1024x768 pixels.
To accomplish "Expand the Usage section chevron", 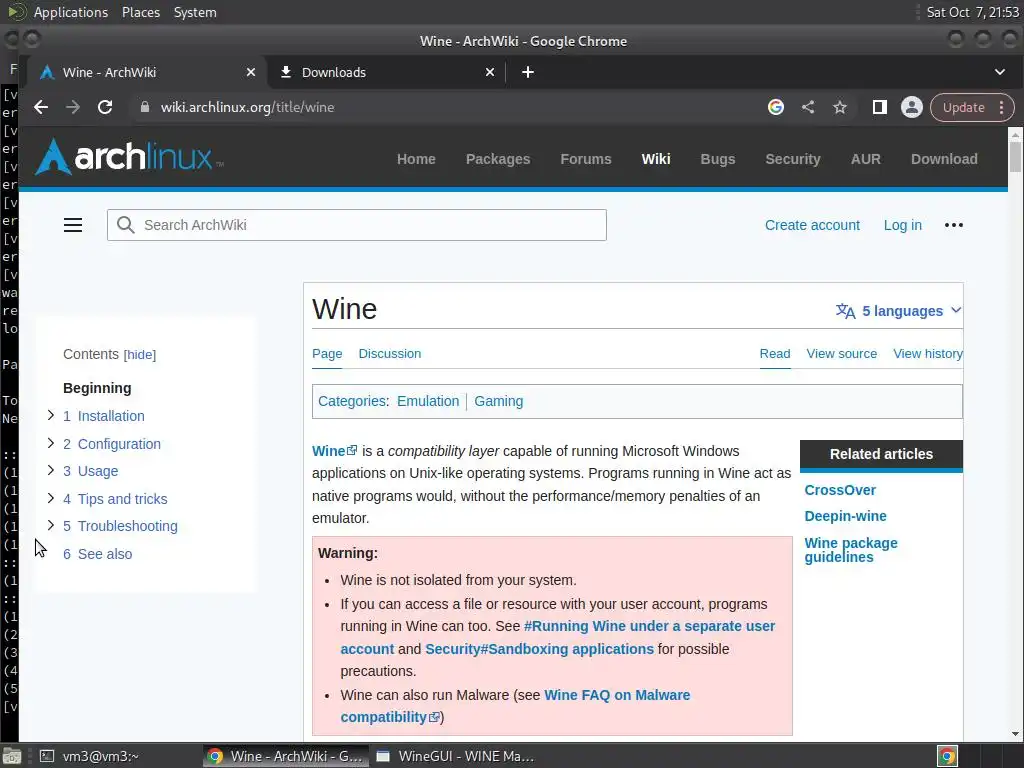I will pos(51,470).
